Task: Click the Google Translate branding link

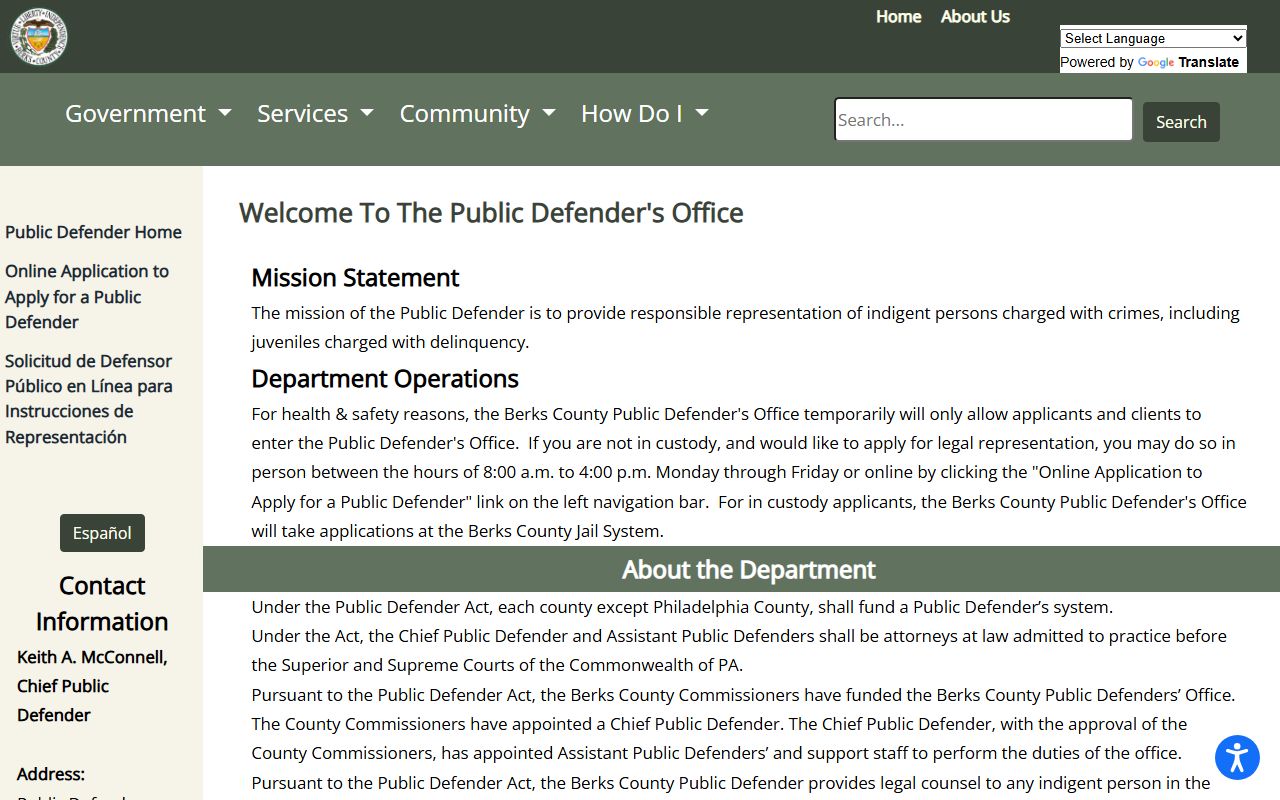Action: tap(1188, 62)
